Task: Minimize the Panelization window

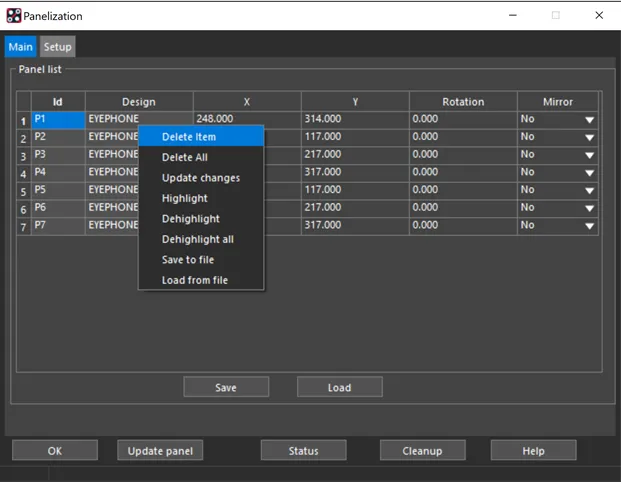Action: (513, 15)
